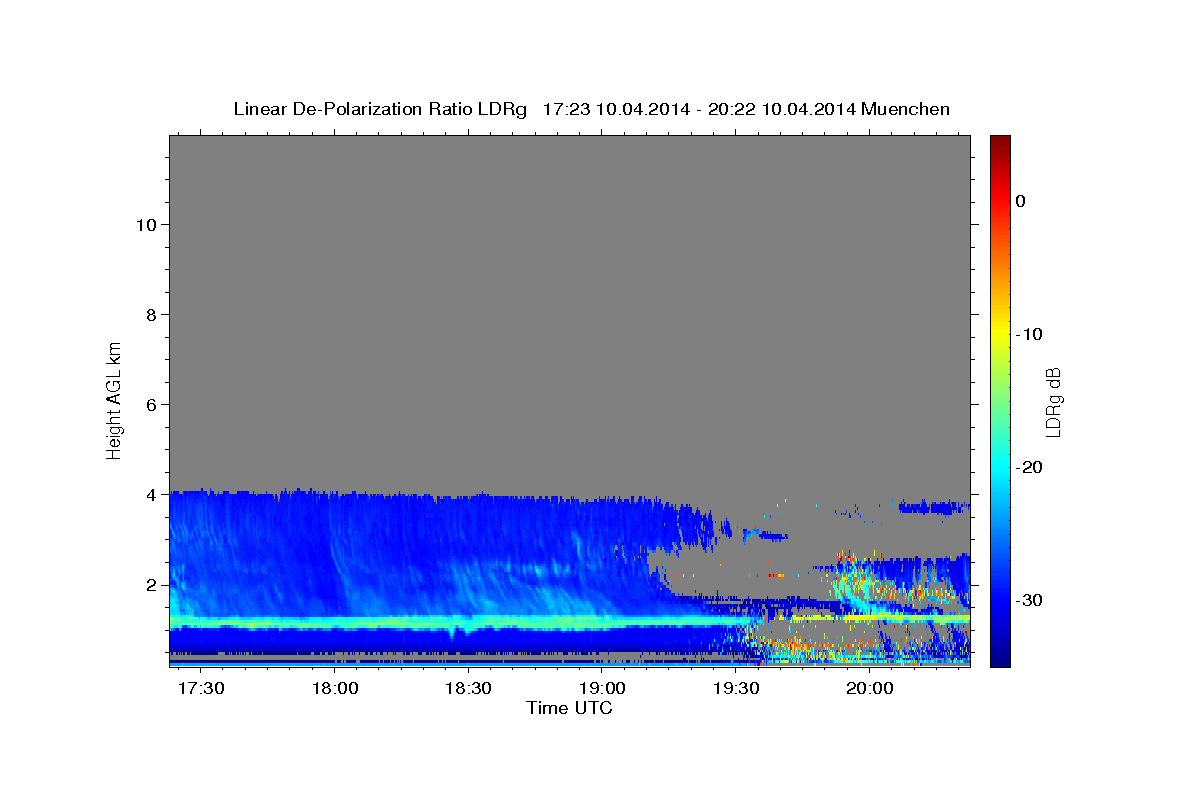The height and width of the screenshot is (800, 1200).
Task: Click the height tick label '6'
Action: pos(151,404)
